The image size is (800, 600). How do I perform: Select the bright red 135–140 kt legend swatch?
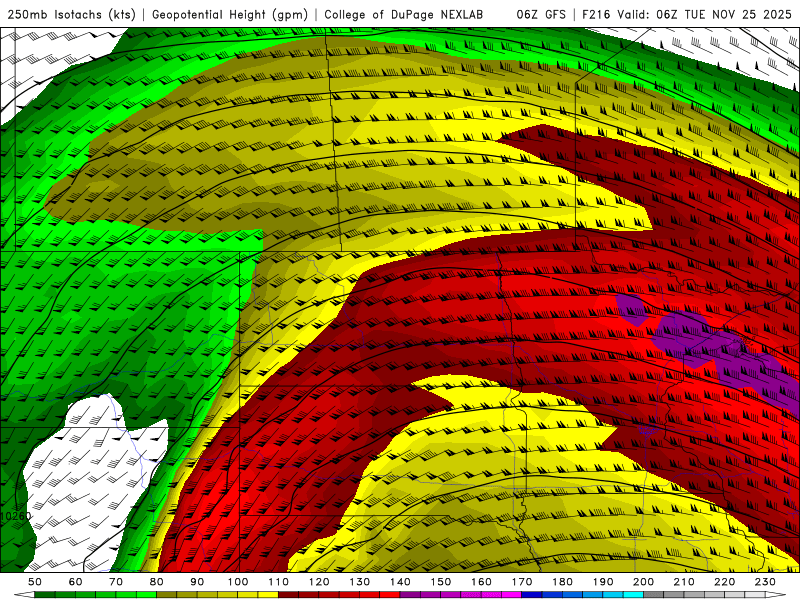[x=390, y=594]
